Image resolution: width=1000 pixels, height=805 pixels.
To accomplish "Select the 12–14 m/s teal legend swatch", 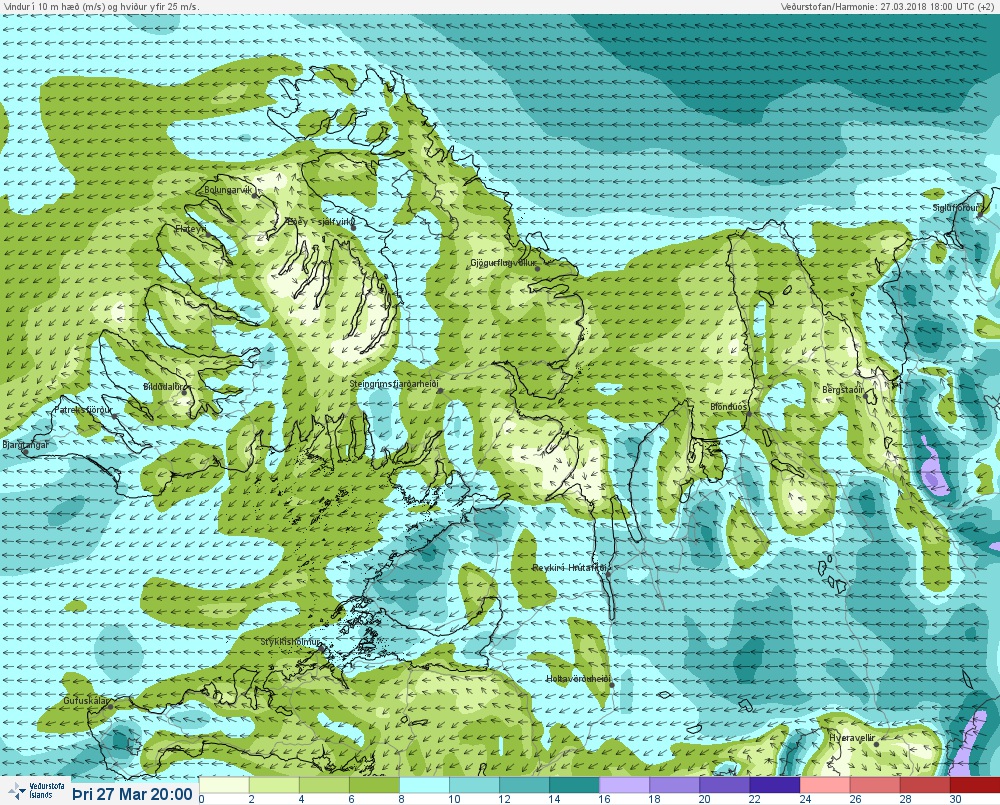I will pyautogui.click(x=524, y=784).
